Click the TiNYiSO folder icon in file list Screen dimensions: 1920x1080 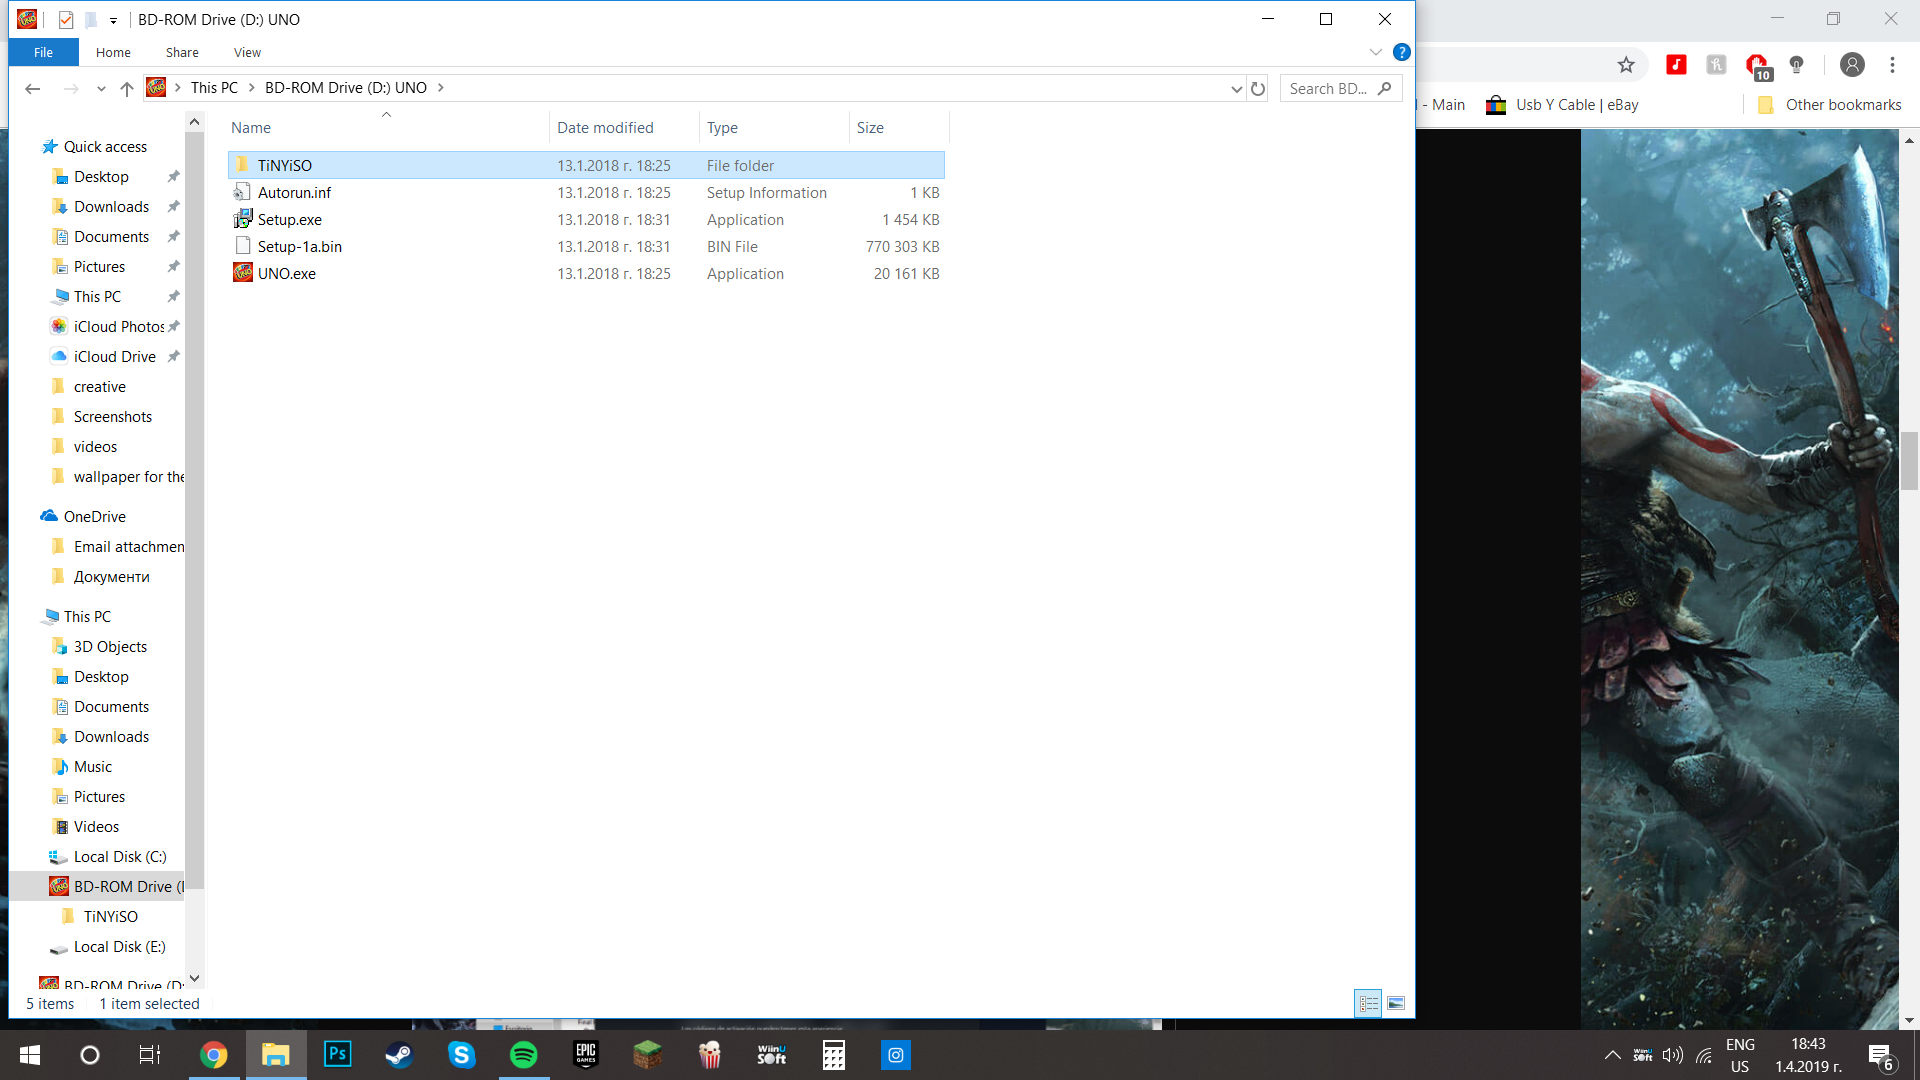tap(242, 165)
